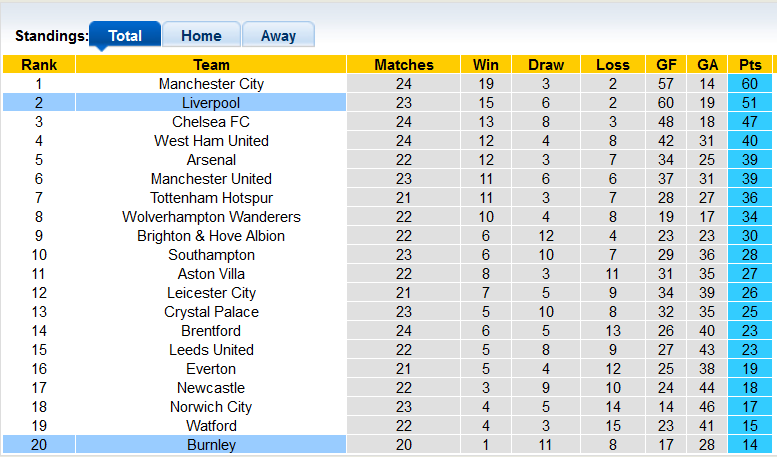Open the Tottenham Hotspur team link

(x=211, y=198)
